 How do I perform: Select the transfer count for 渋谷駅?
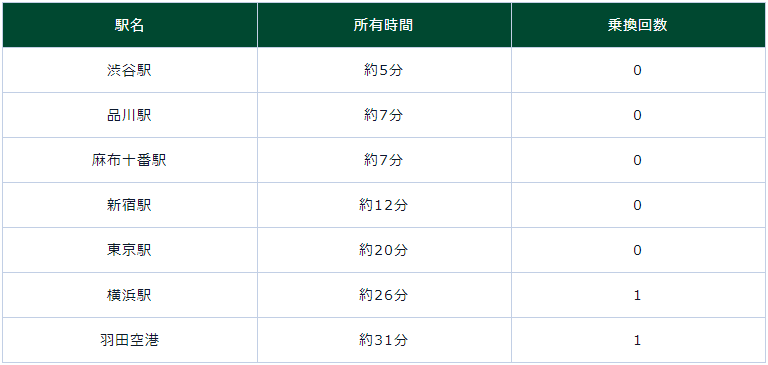[x=638, y=70]
